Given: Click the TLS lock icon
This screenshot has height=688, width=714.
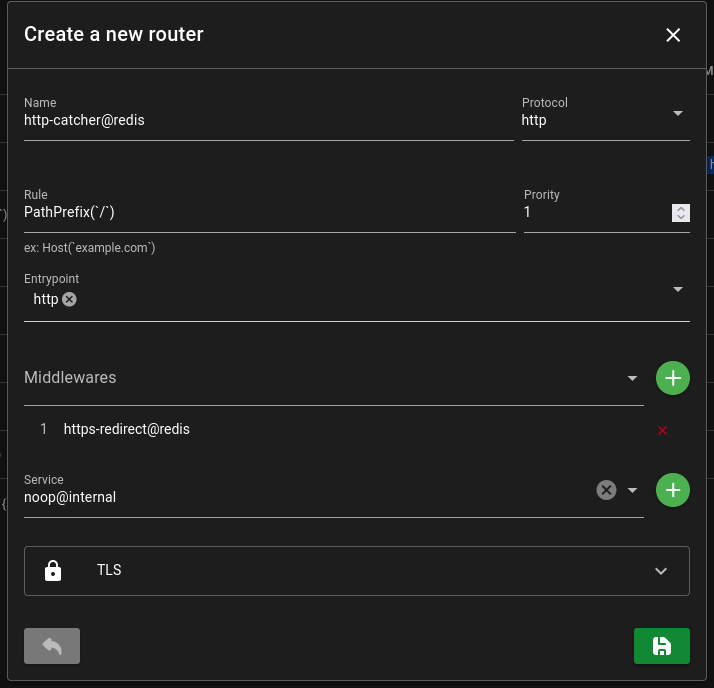Looking at the screenshot, I should pos(54,571).
